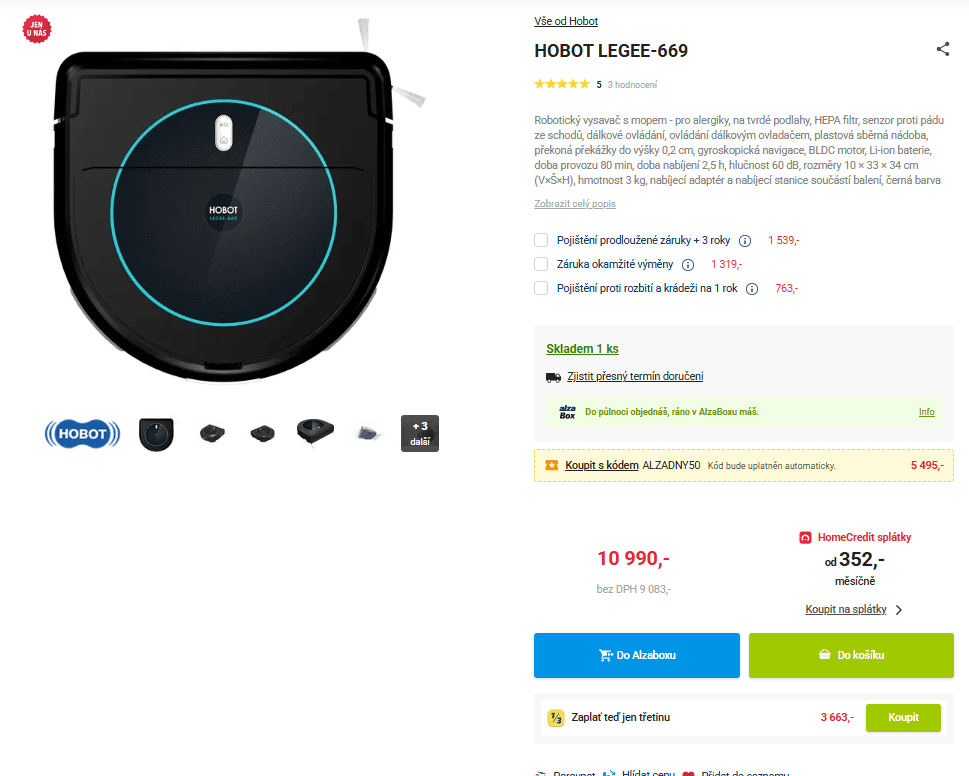Open info icon for rozbití a krádeži insurance
The height and width of the screenshot is (776, 969).
752,289
